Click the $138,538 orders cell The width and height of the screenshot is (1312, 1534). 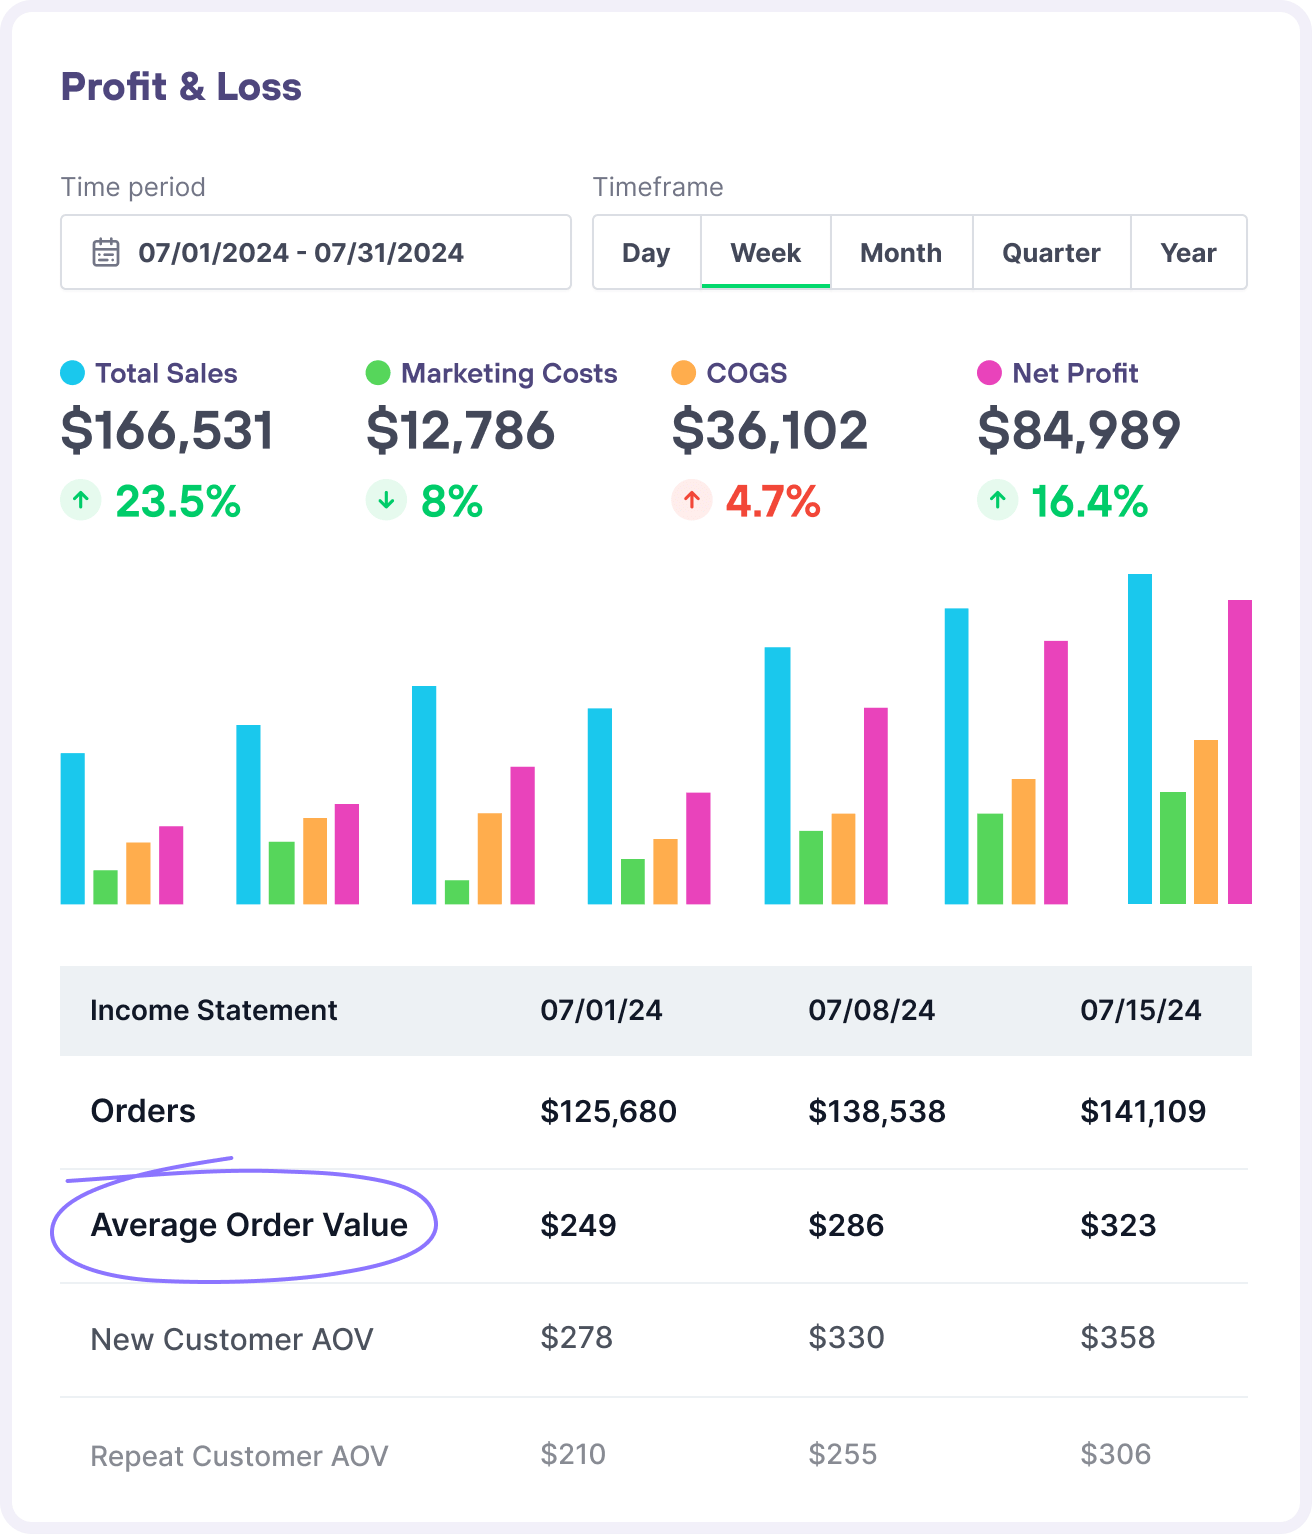[877, 1111]
